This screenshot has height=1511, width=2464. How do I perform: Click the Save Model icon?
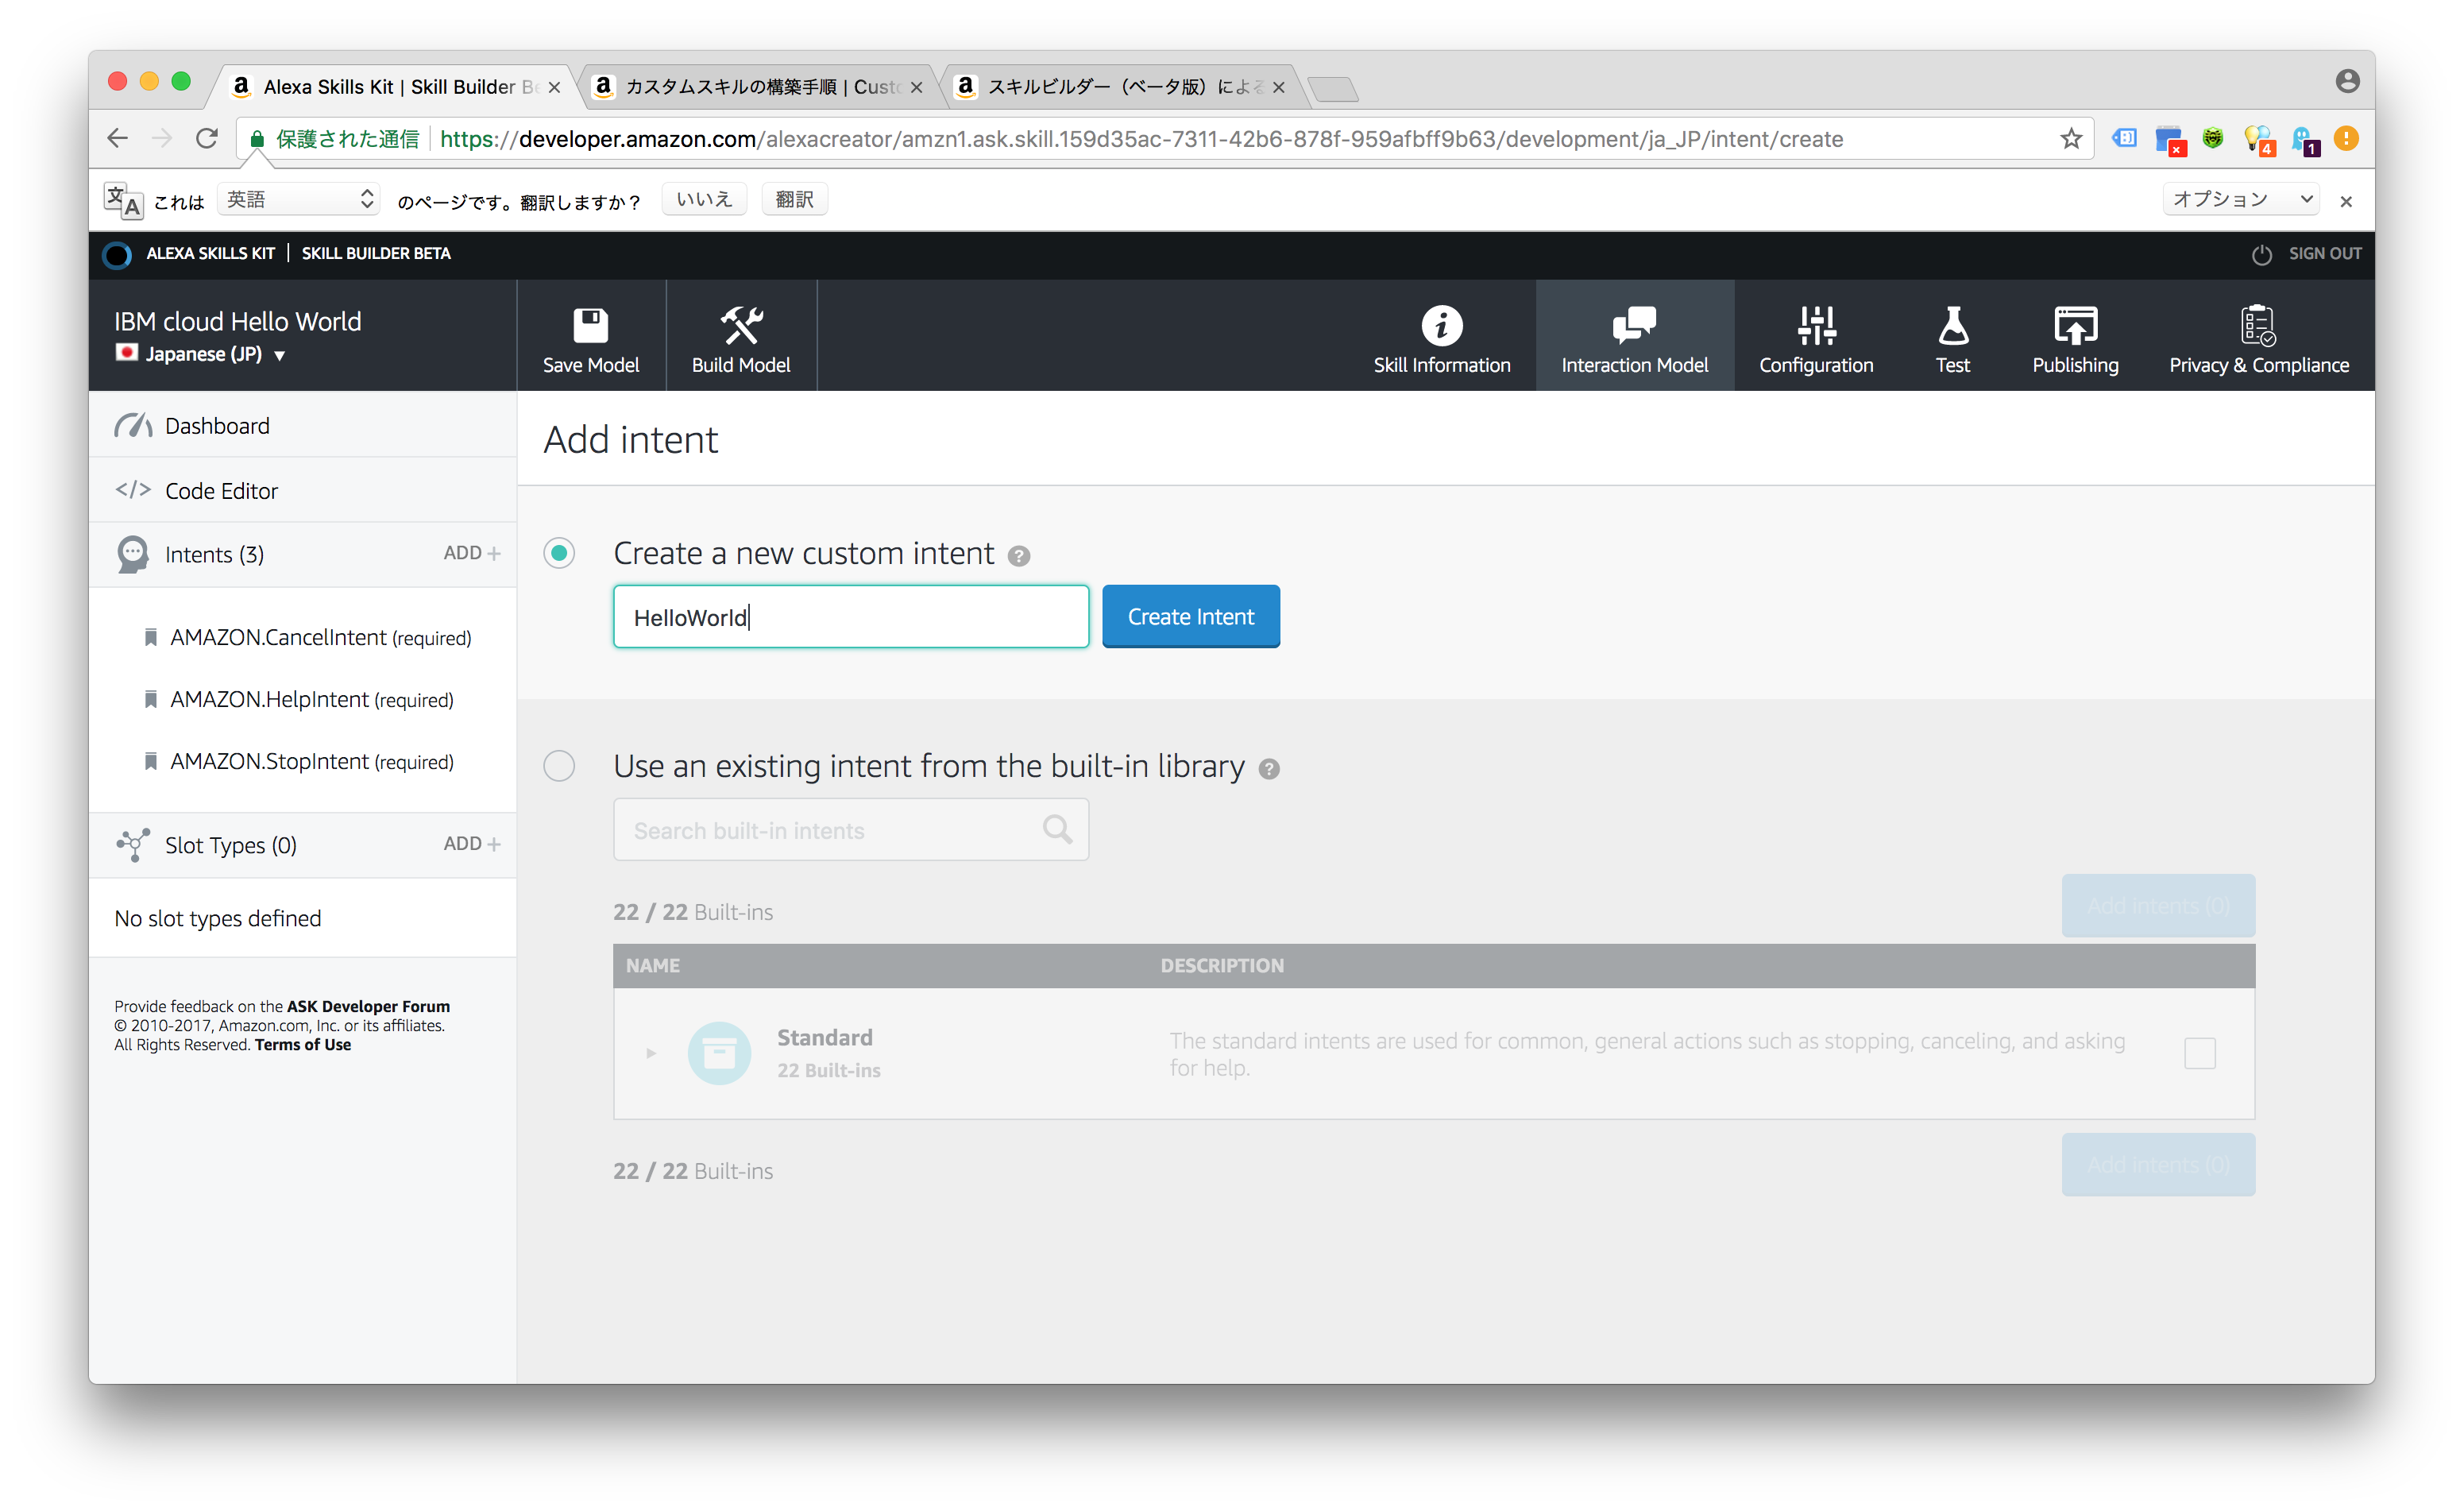(590, 325)
